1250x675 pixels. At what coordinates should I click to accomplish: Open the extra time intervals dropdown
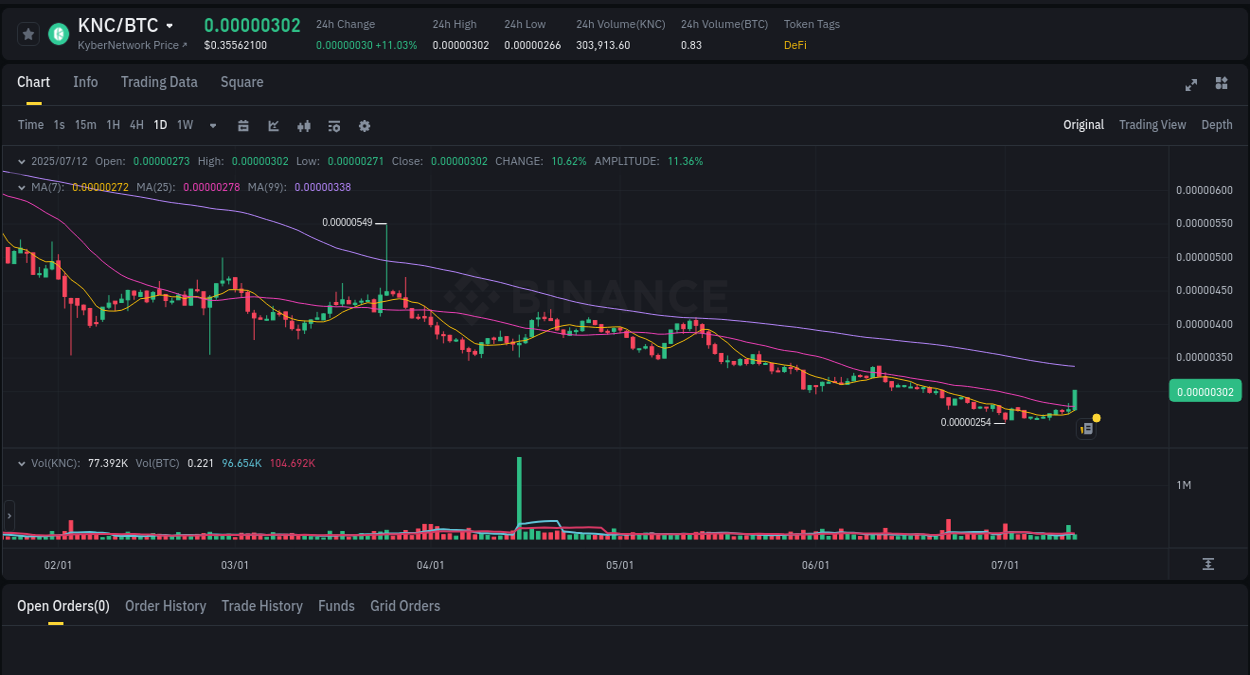[212, 125]
